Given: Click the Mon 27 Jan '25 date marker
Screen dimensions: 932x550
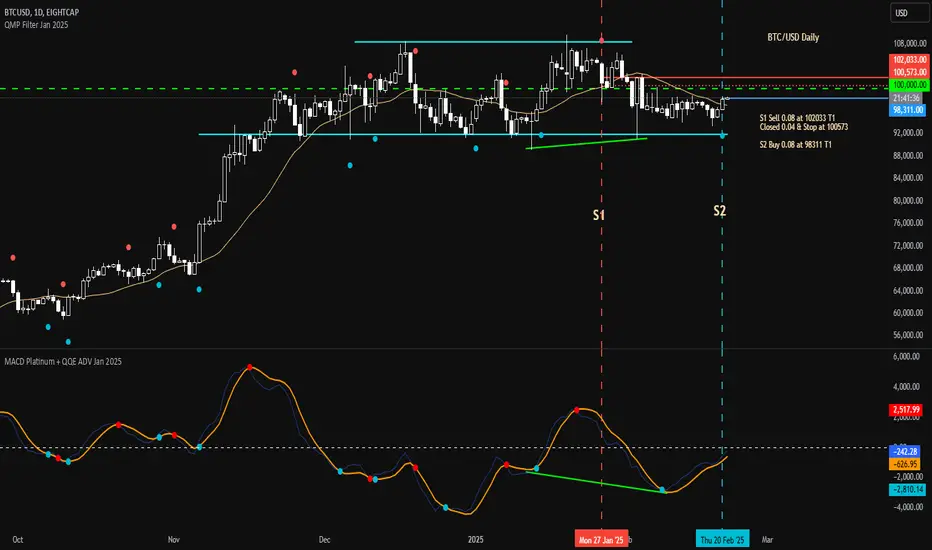Looking at the screenshot, I should tap(601, 540).
